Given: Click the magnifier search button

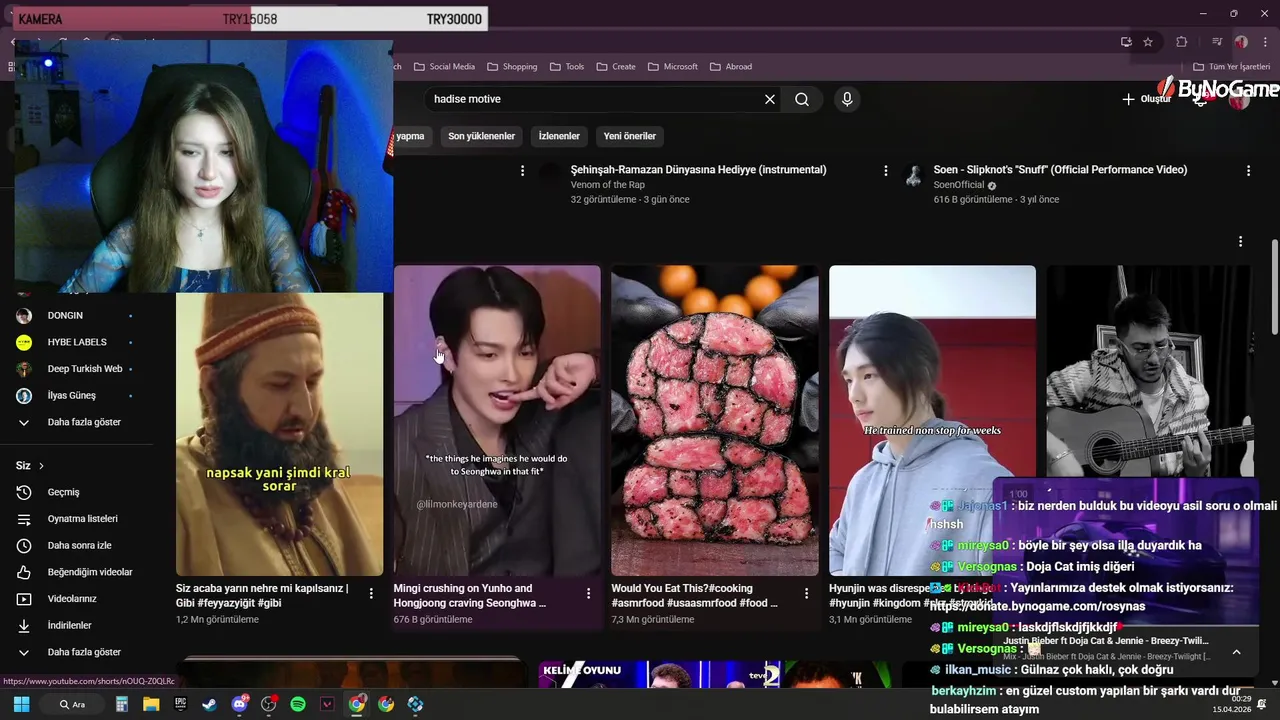Looking at the screenshot, I should click(802, 99).
